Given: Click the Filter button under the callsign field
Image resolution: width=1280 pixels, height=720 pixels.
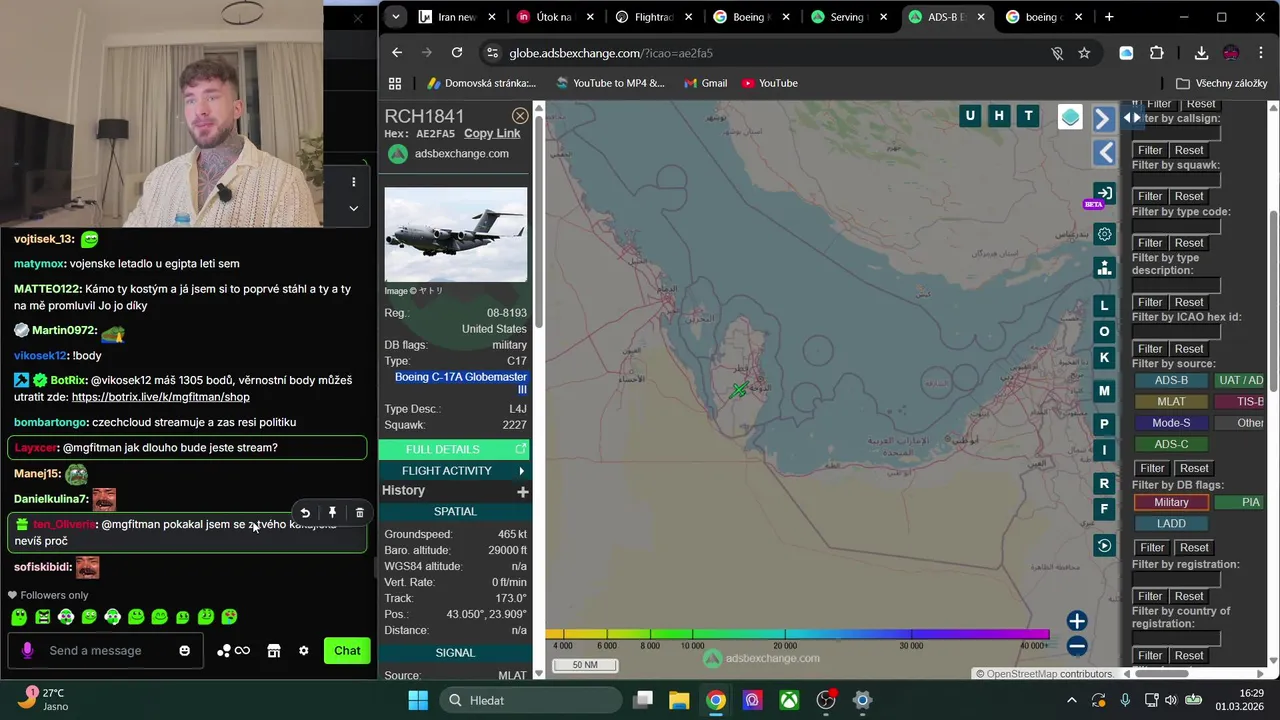Looking at the screenshot, I should click(x=1150, y=150).
